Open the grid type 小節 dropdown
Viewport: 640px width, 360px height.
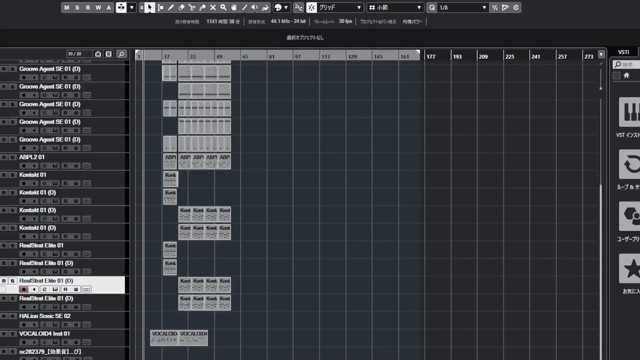point(395,7)
